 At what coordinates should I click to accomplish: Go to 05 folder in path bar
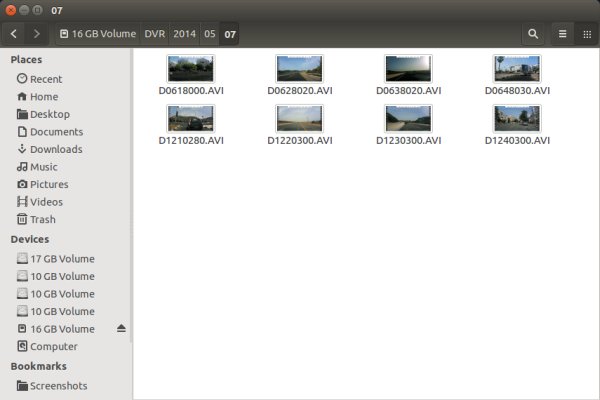(209, 34)
